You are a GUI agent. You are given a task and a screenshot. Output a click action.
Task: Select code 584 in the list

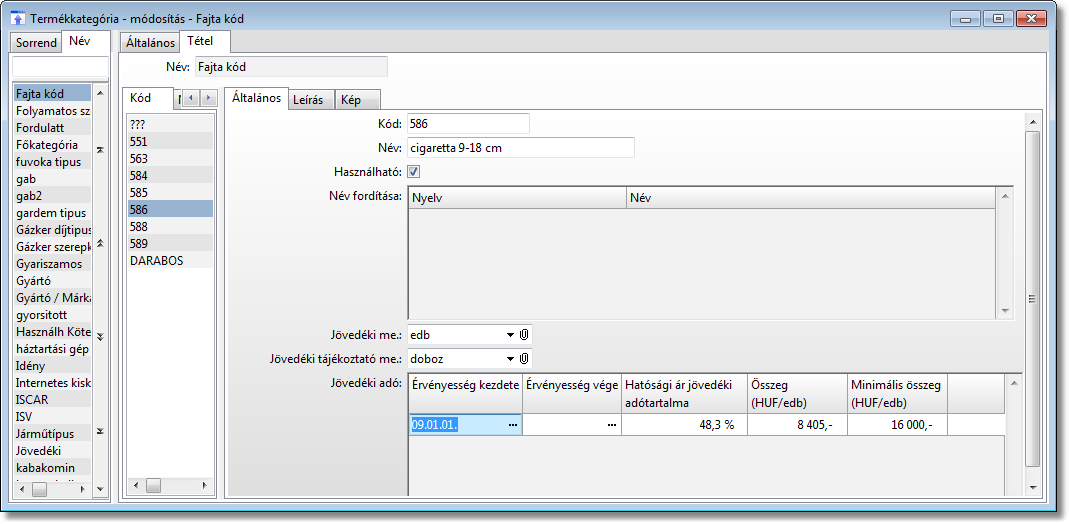[170, 176]
